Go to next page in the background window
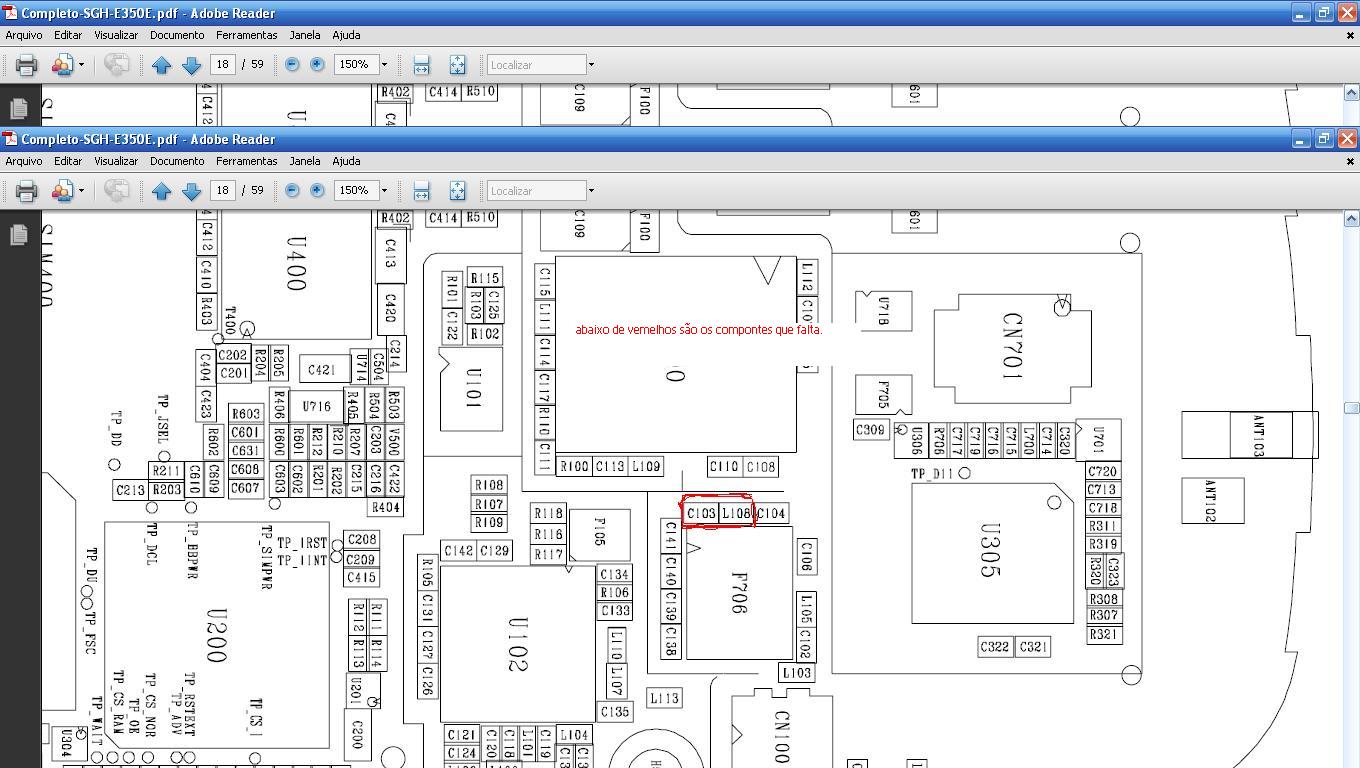 click(192, 65)
